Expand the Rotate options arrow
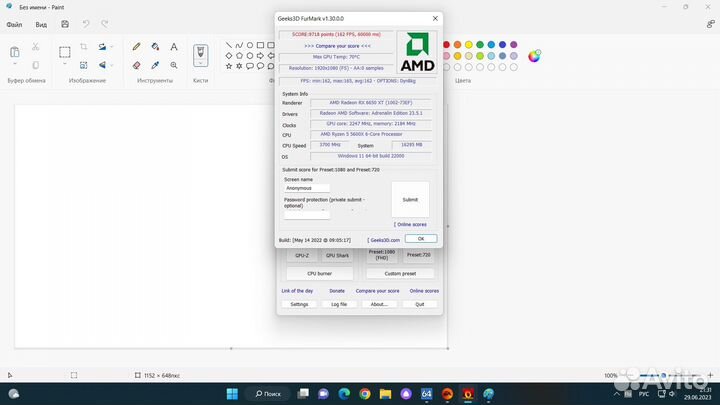 coord(112,47)
